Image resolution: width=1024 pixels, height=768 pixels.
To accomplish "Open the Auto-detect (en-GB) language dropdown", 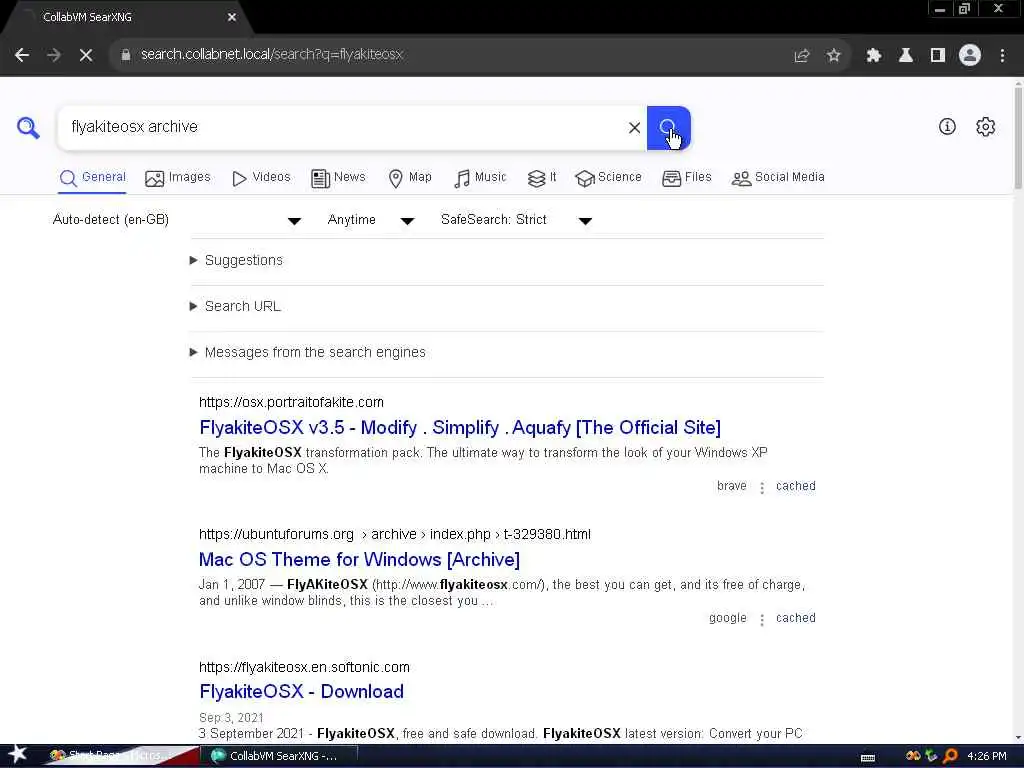I will tap(176, 220).
